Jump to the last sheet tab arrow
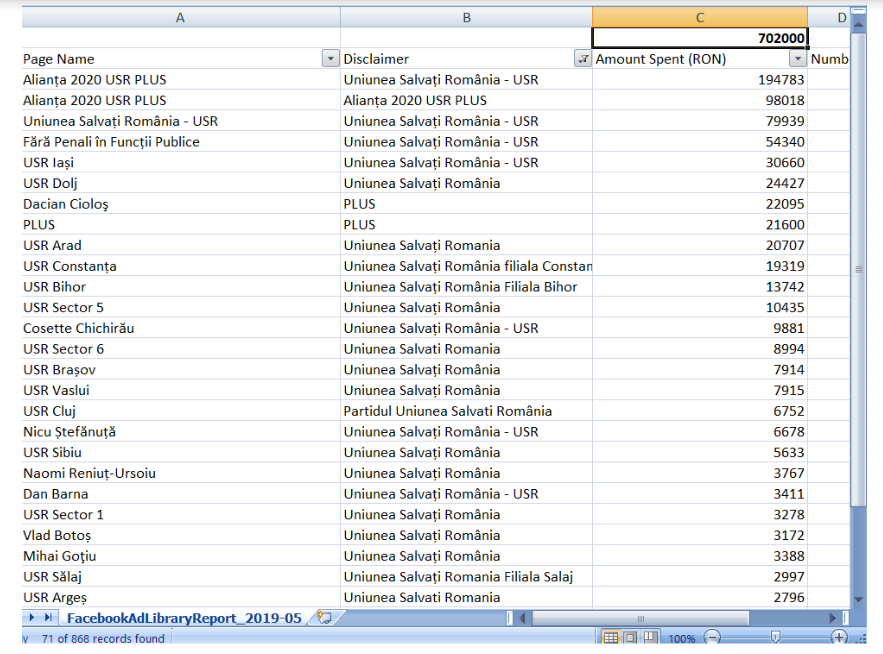The height and width of the screenshot is (654, 883). pyautogui.click(x=49, y=617)
